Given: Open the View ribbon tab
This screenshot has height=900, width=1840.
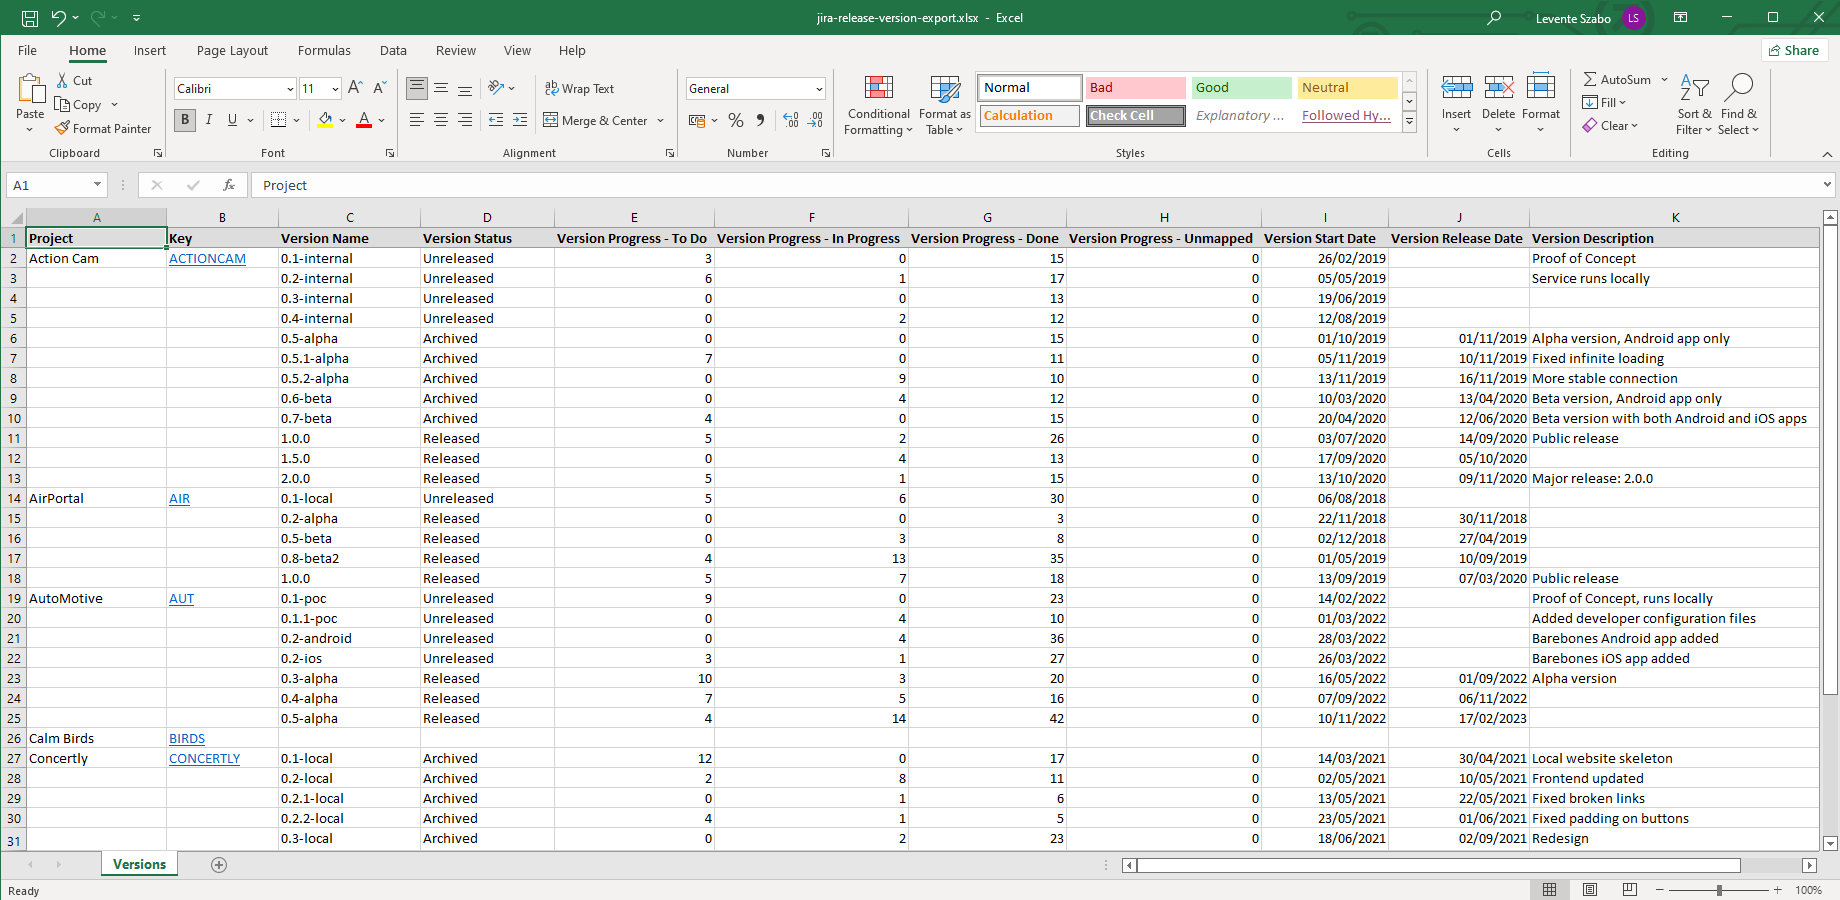Looking at the screenshot, I should (517, 51).
